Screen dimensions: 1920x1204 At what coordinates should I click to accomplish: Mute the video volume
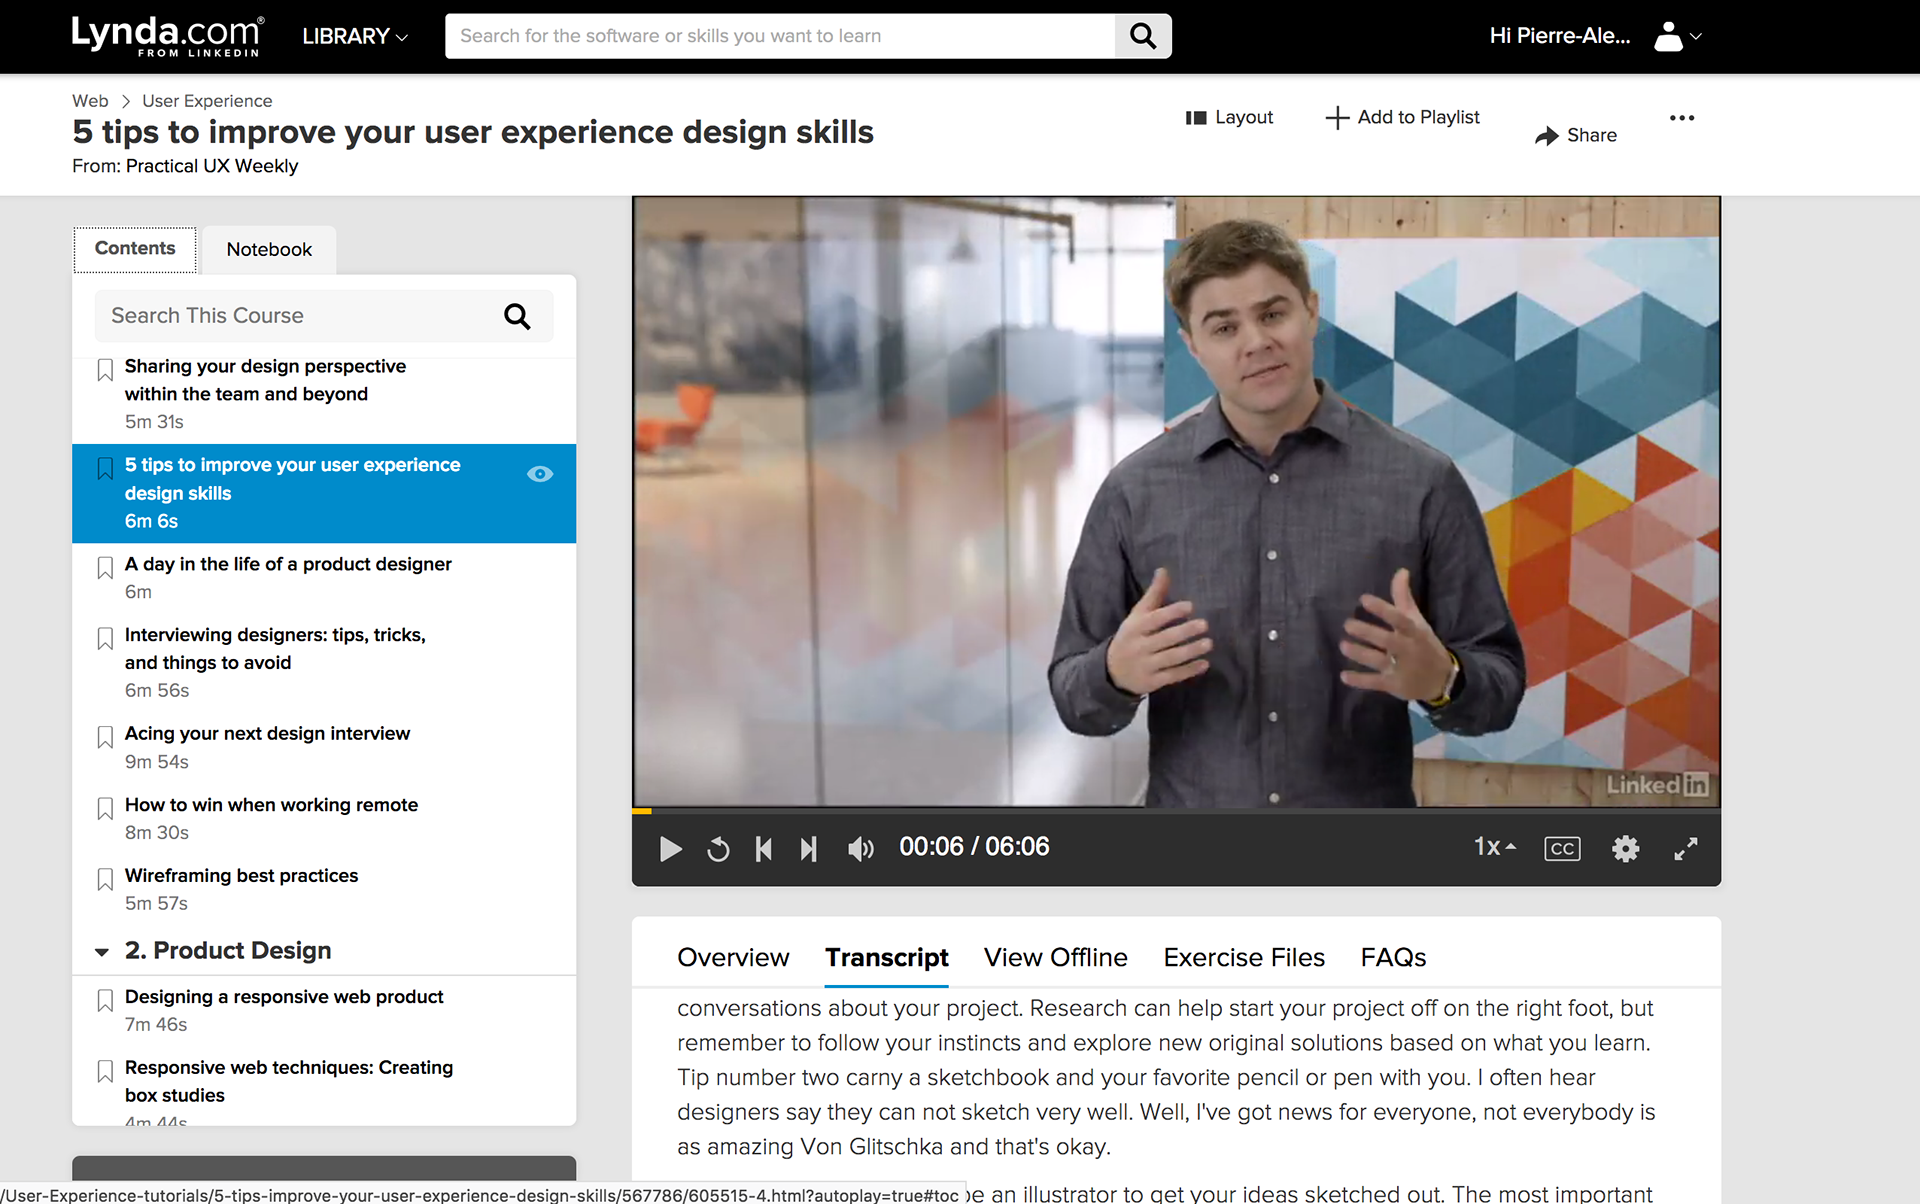pyautogui.click(x=860, y=849)
